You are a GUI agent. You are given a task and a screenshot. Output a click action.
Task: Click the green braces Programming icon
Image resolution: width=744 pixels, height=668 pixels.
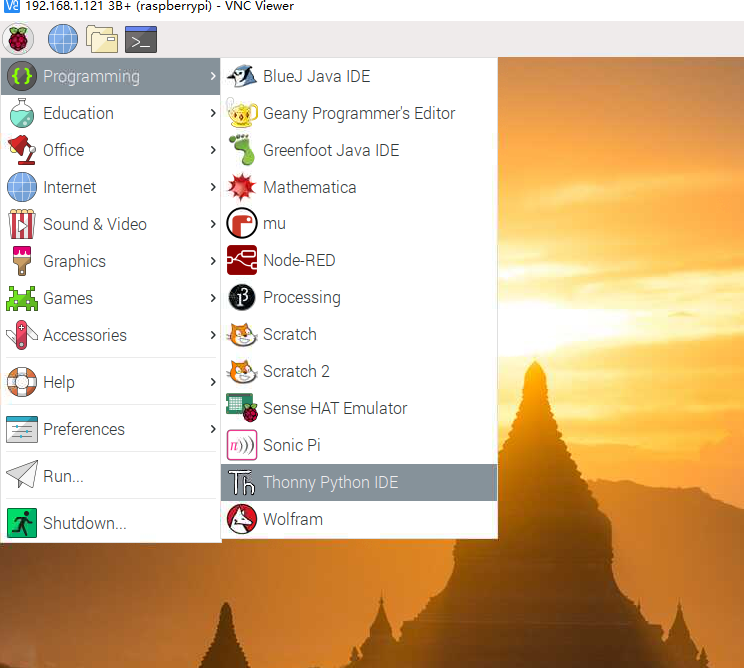click(x=22, y=76)
